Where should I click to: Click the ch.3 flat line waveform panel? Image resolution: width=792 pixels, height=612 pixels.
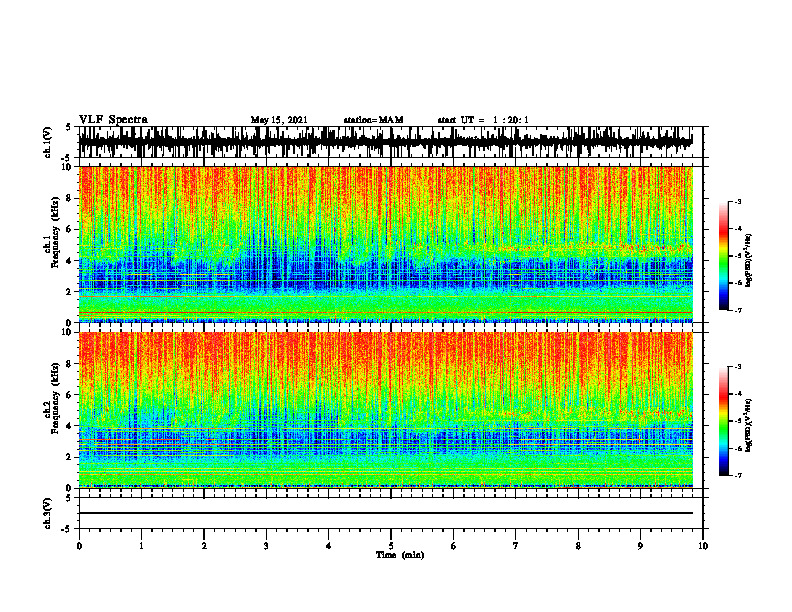pos(391,513)
